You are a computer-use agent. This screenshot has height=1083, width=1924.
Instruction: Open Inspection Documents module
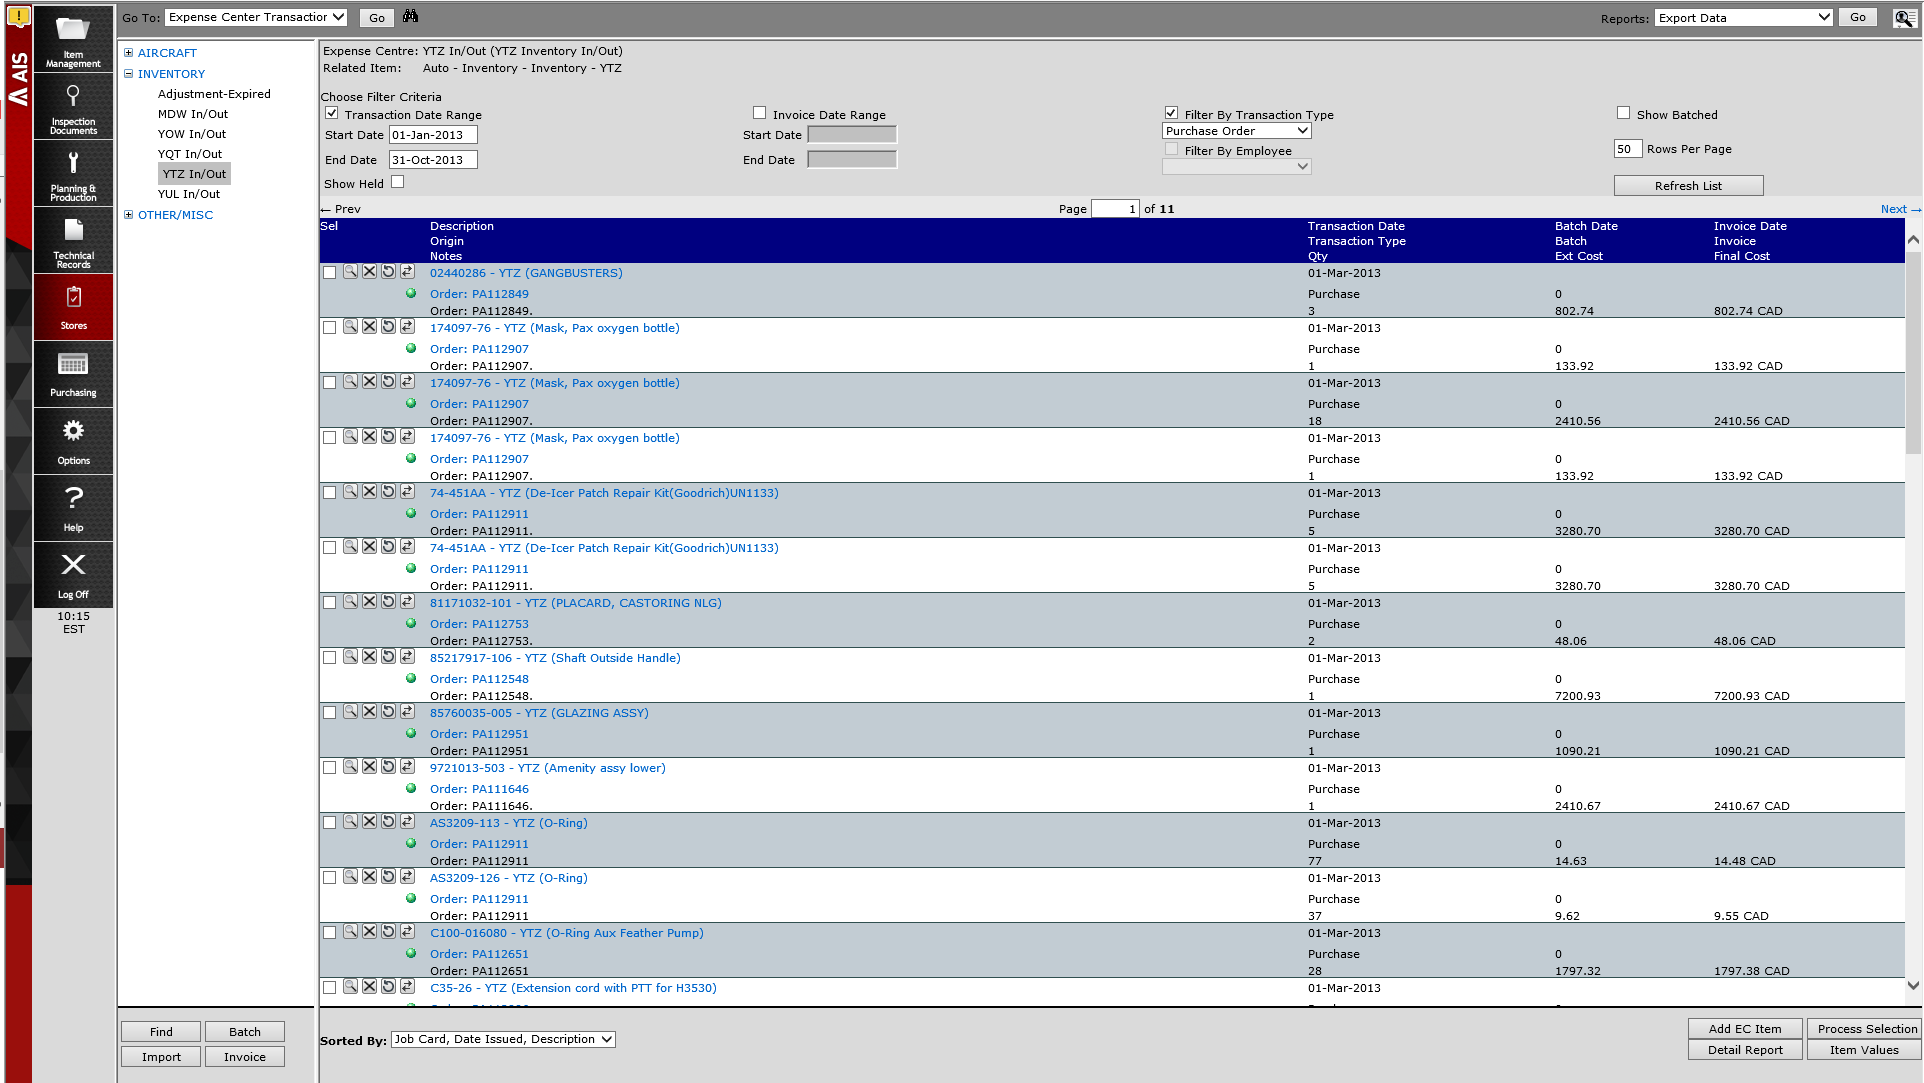coord(73,106)
